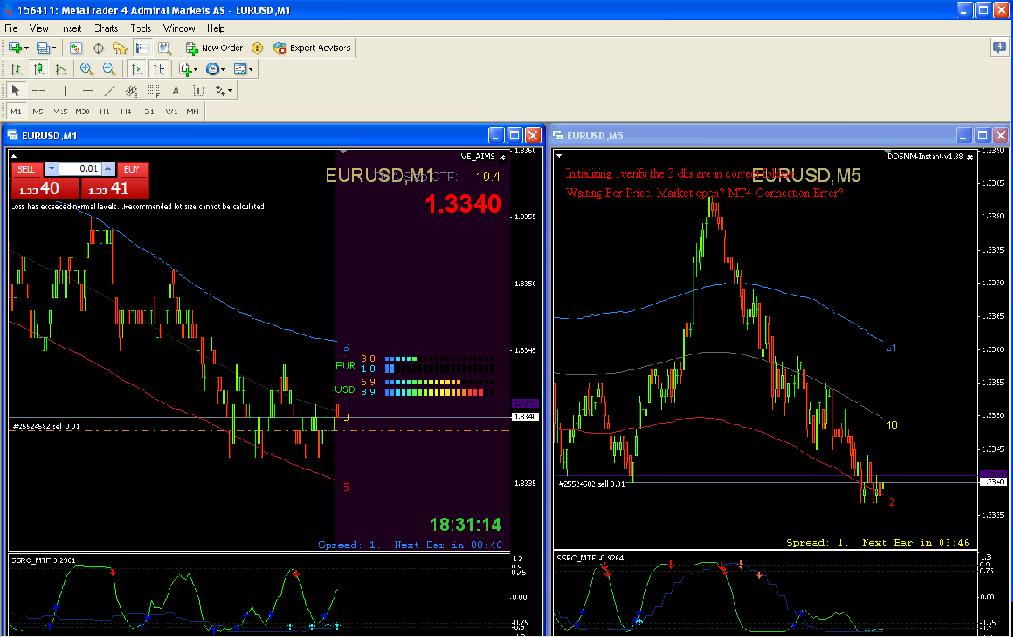The height and width of the screenshot is (637, 1013).
Task: Select the Crosshair tool
Action: 39,90
